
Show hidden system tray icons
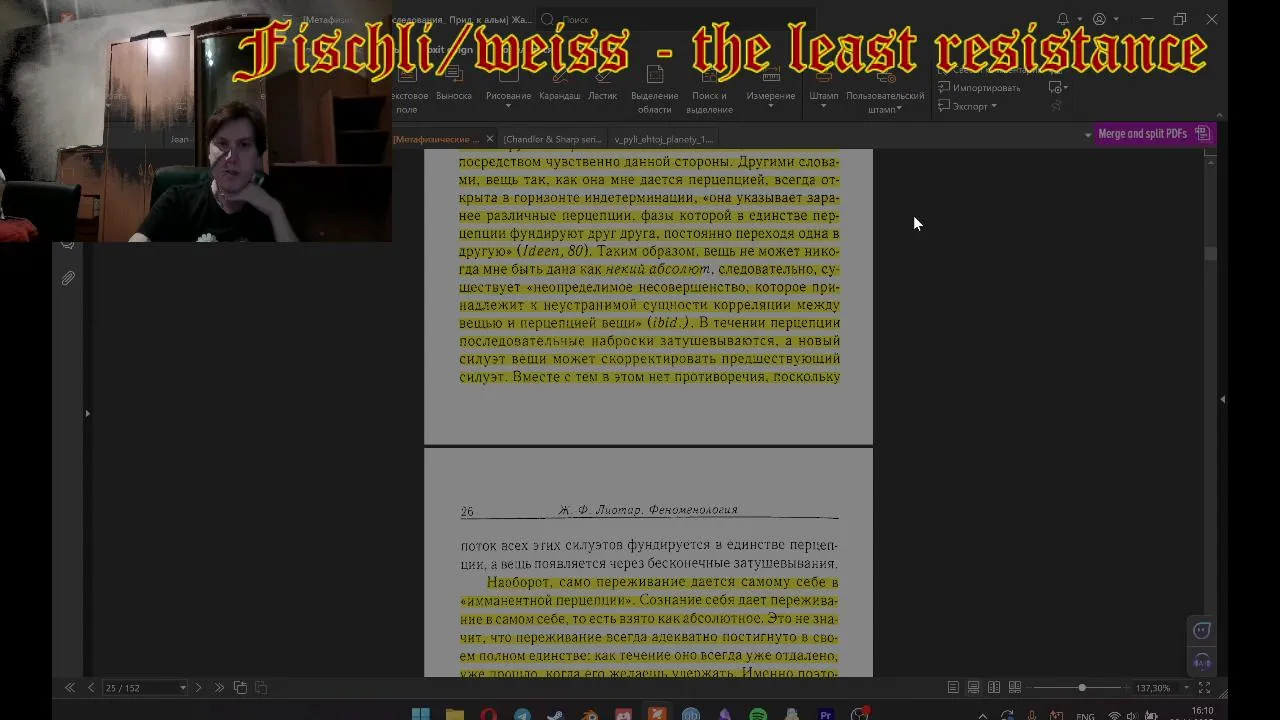982,715
